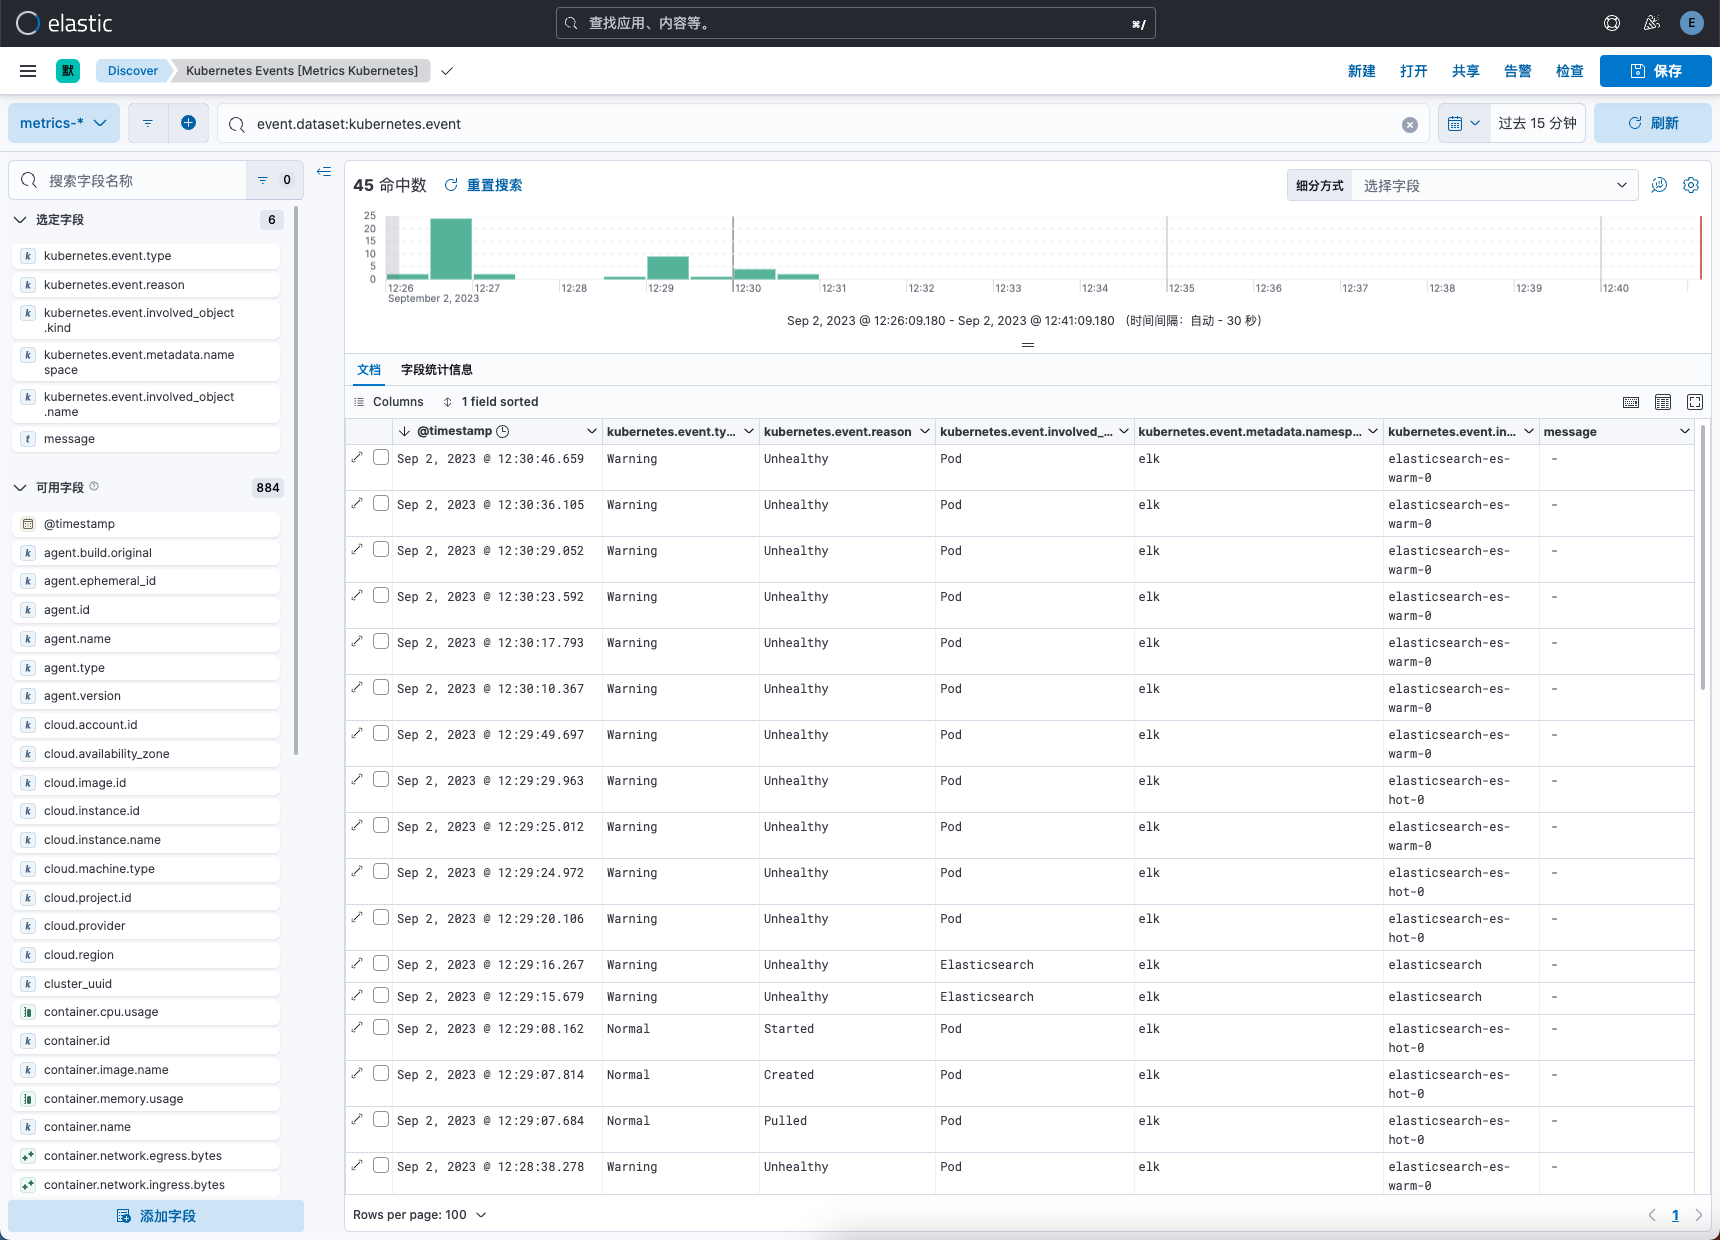This screenshot has width=1720, height=1240.
Task: Click 告警 in the top menu
Action: [x=1518, y=71]
